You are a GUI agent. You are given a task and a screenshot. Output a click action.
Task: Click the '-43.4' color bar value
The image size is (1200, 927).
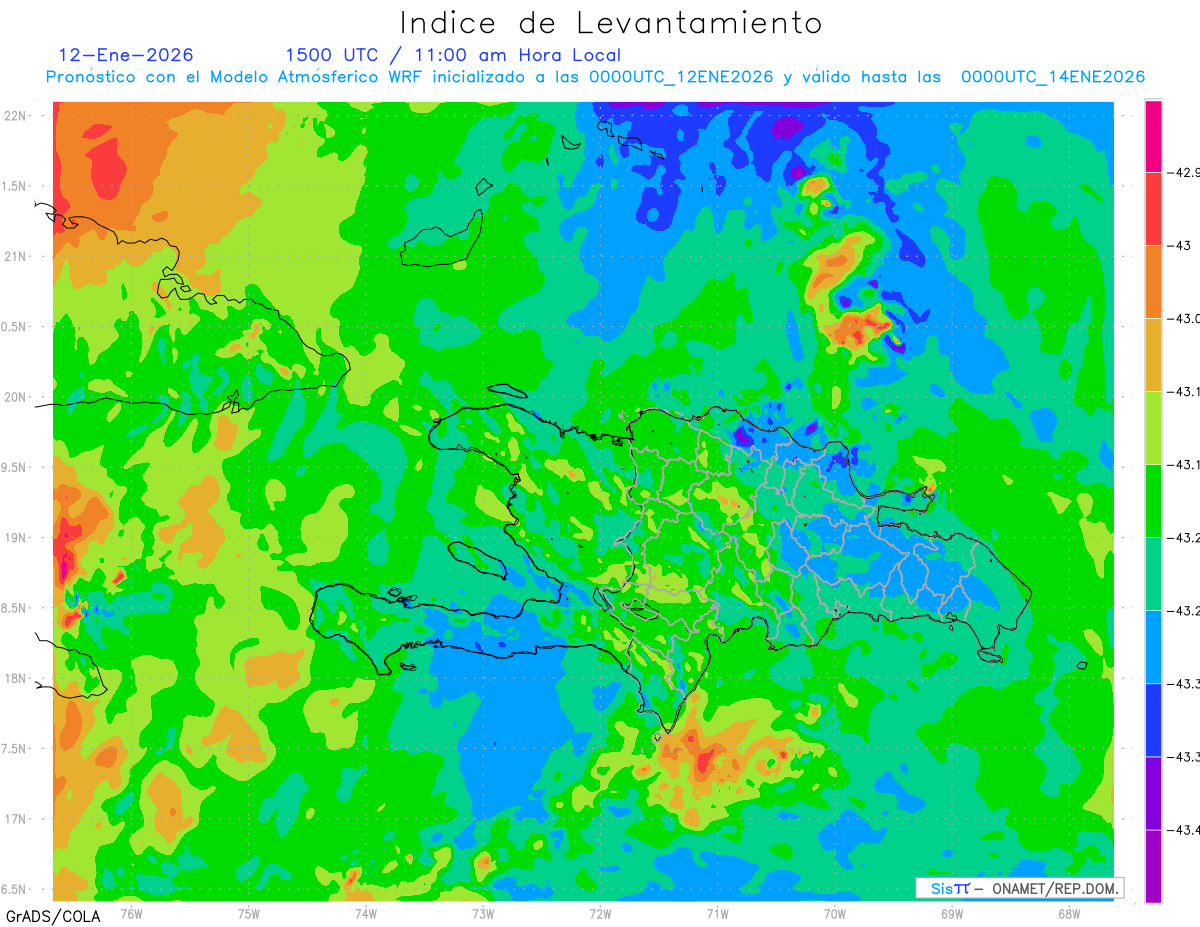coord(1186,830)
